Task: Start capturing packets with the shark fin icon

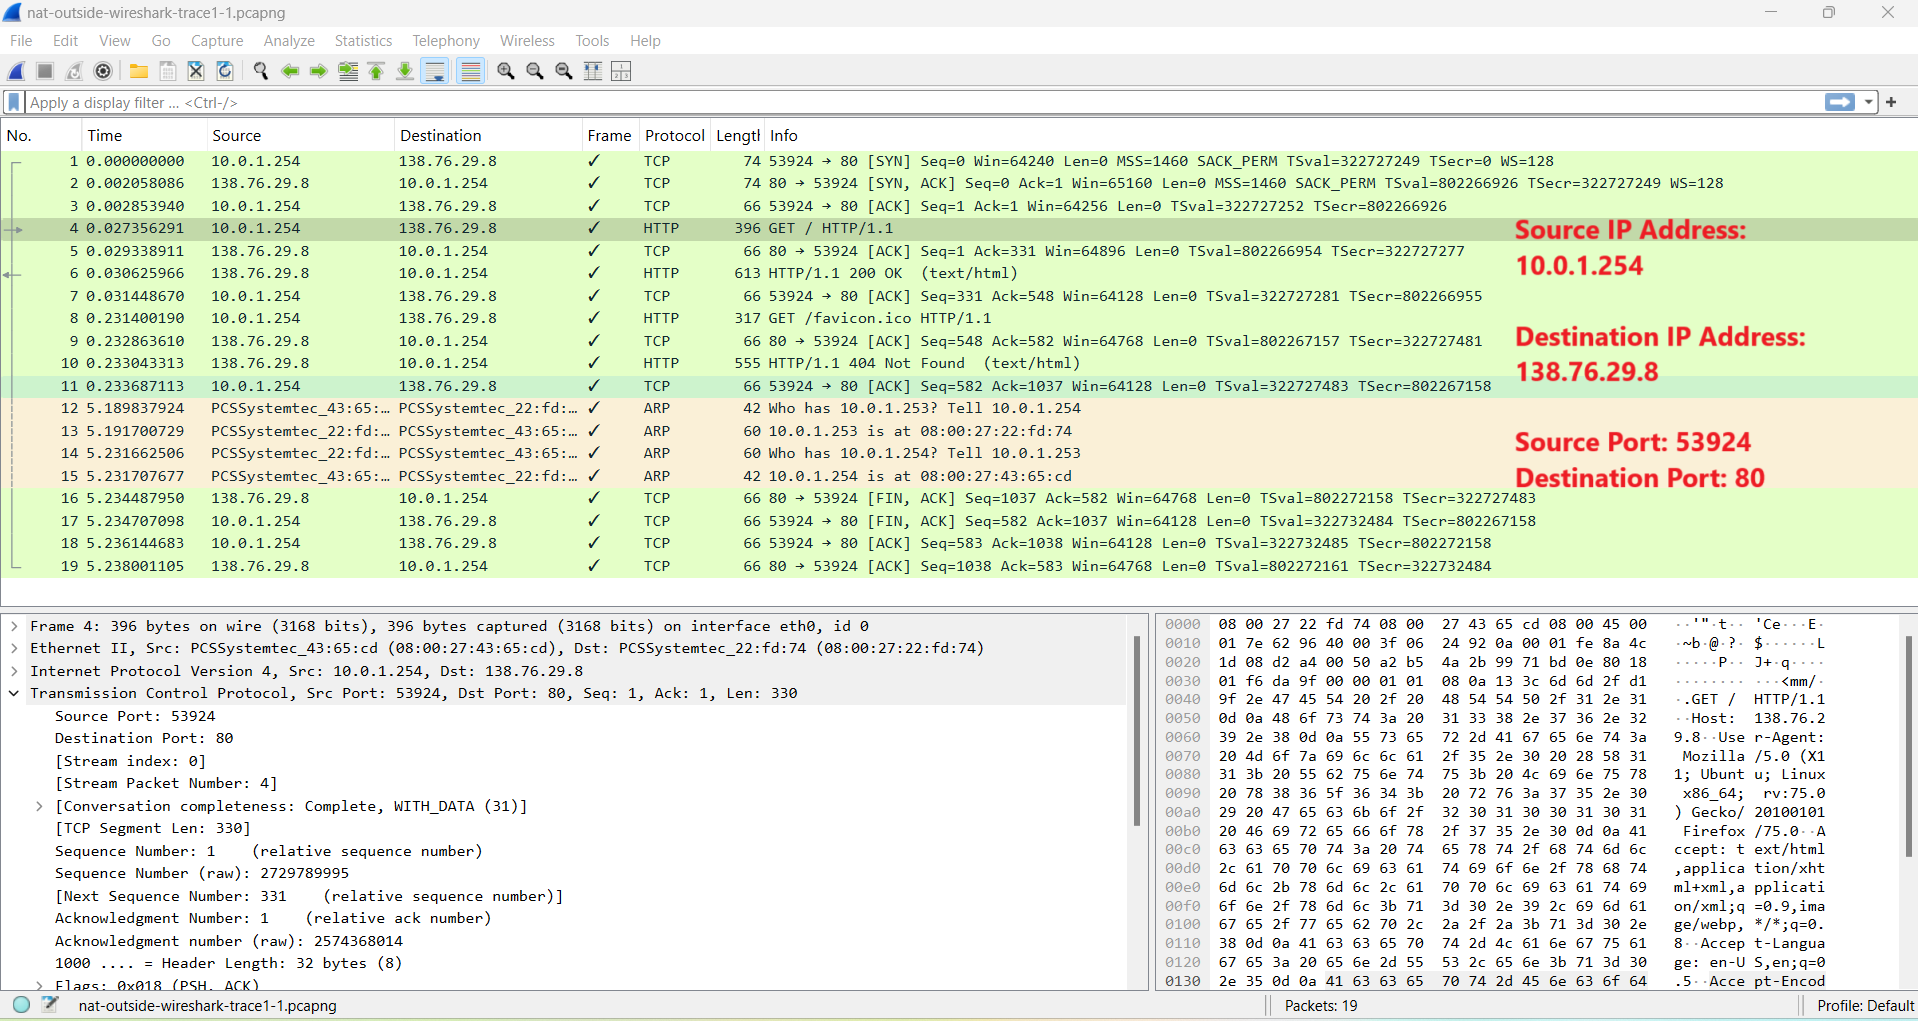Action: pos(16,71)
